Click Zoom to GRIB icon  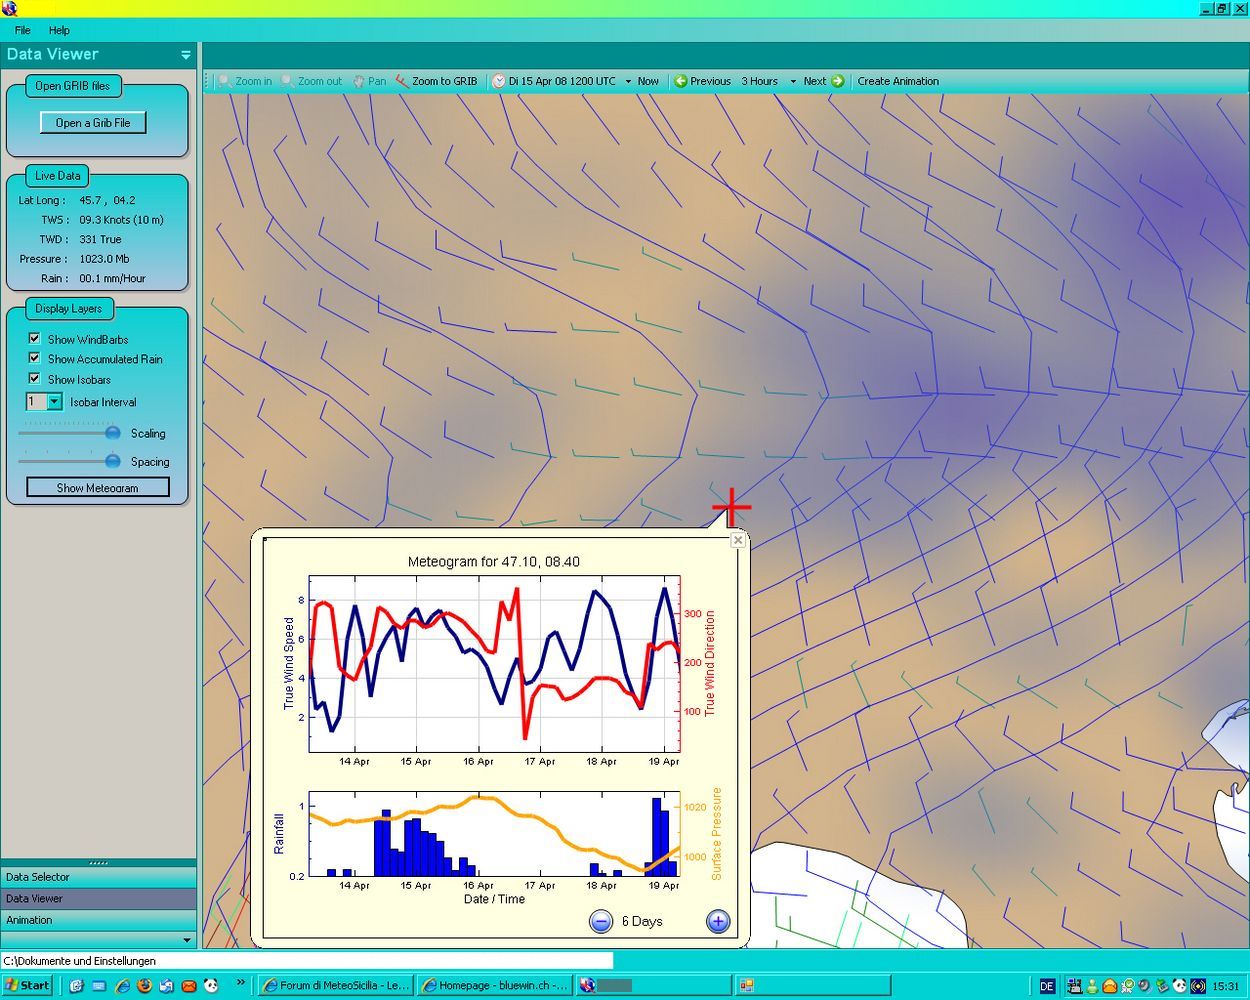402,81
